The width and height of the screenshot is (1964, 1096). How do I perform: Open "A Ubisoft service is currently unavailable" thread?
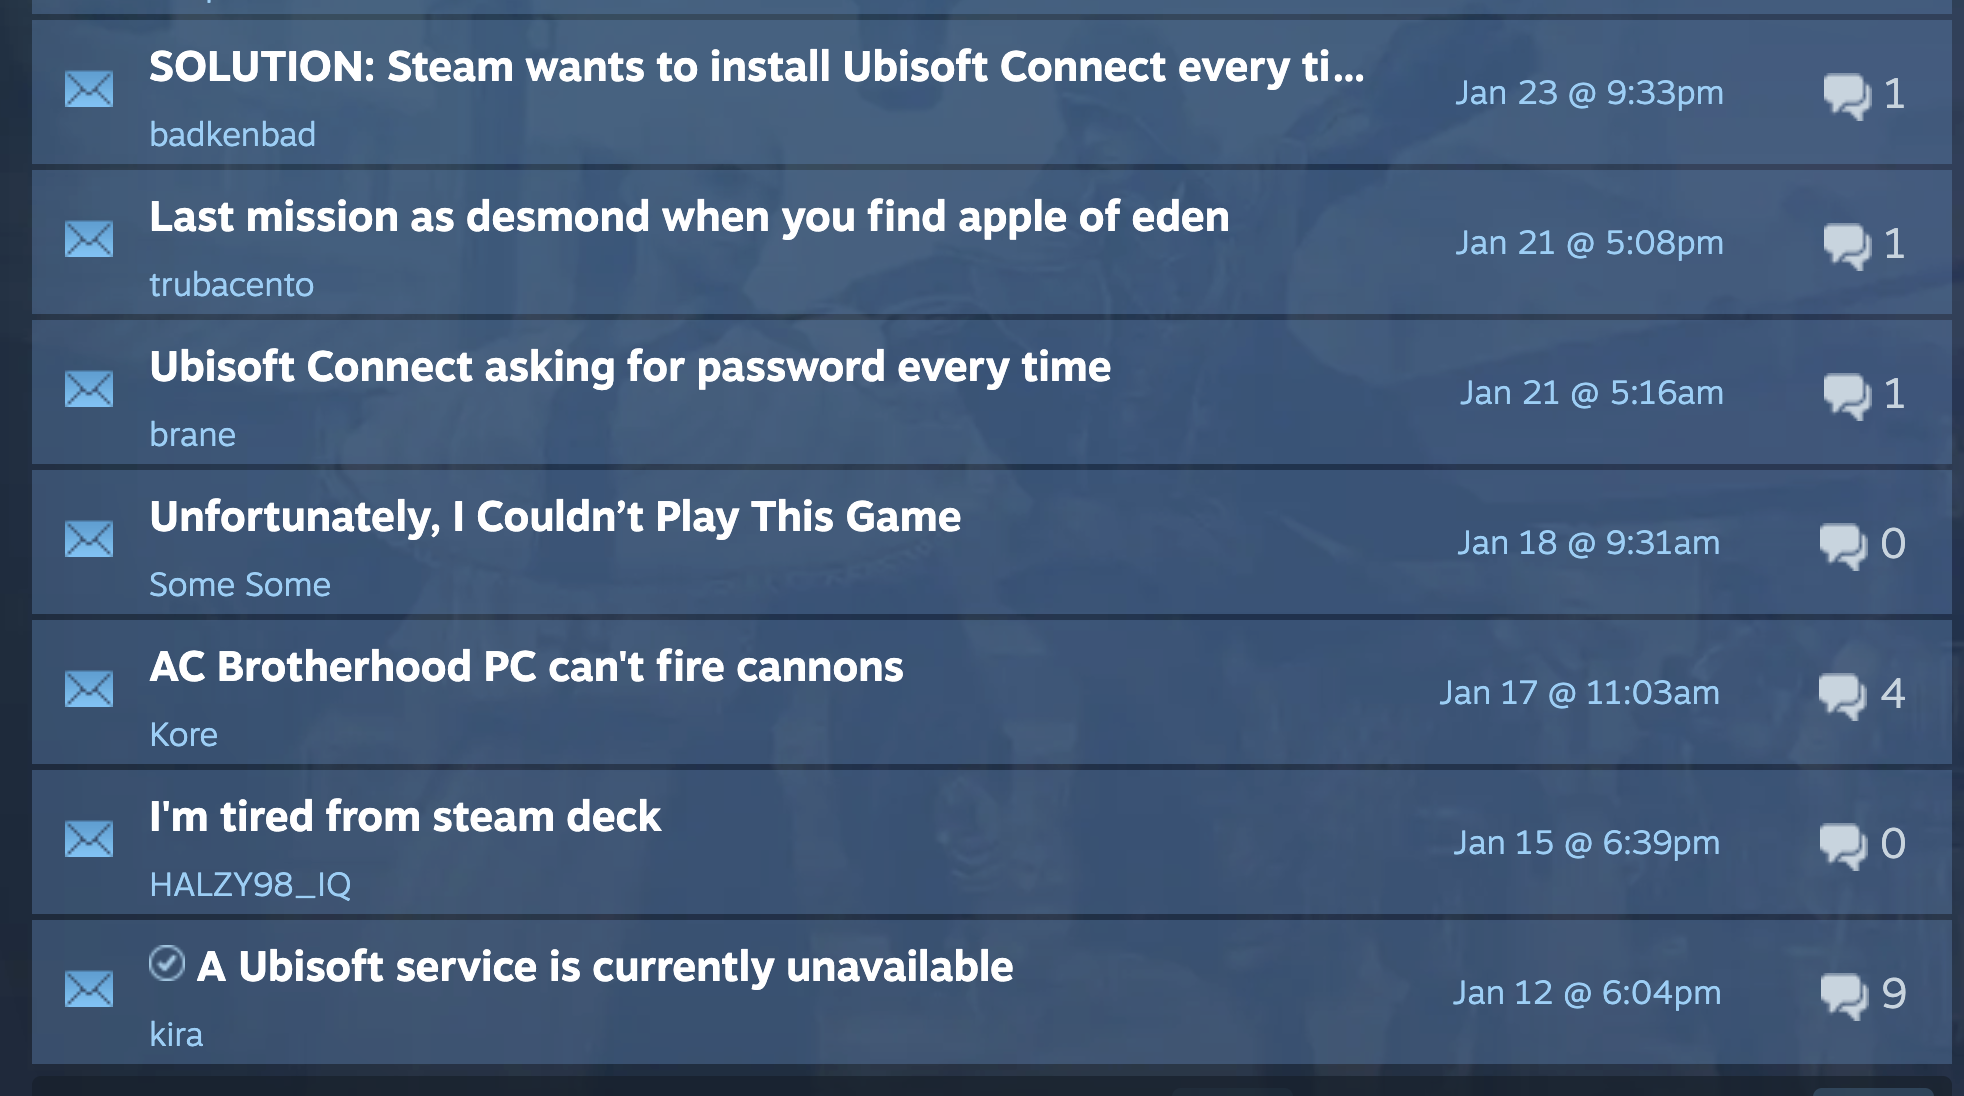point(605,967)
